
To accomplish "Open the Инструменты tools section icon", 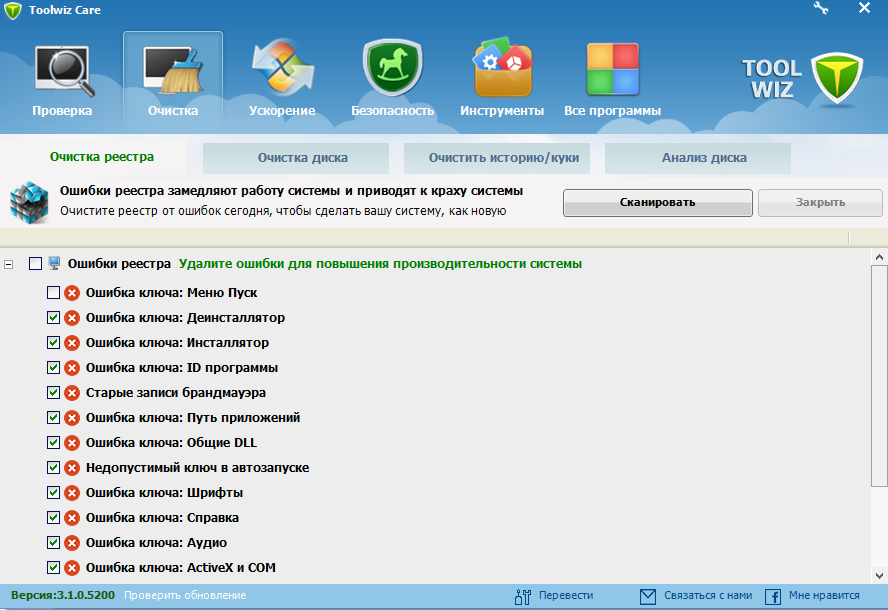I will tap(502, 70).
